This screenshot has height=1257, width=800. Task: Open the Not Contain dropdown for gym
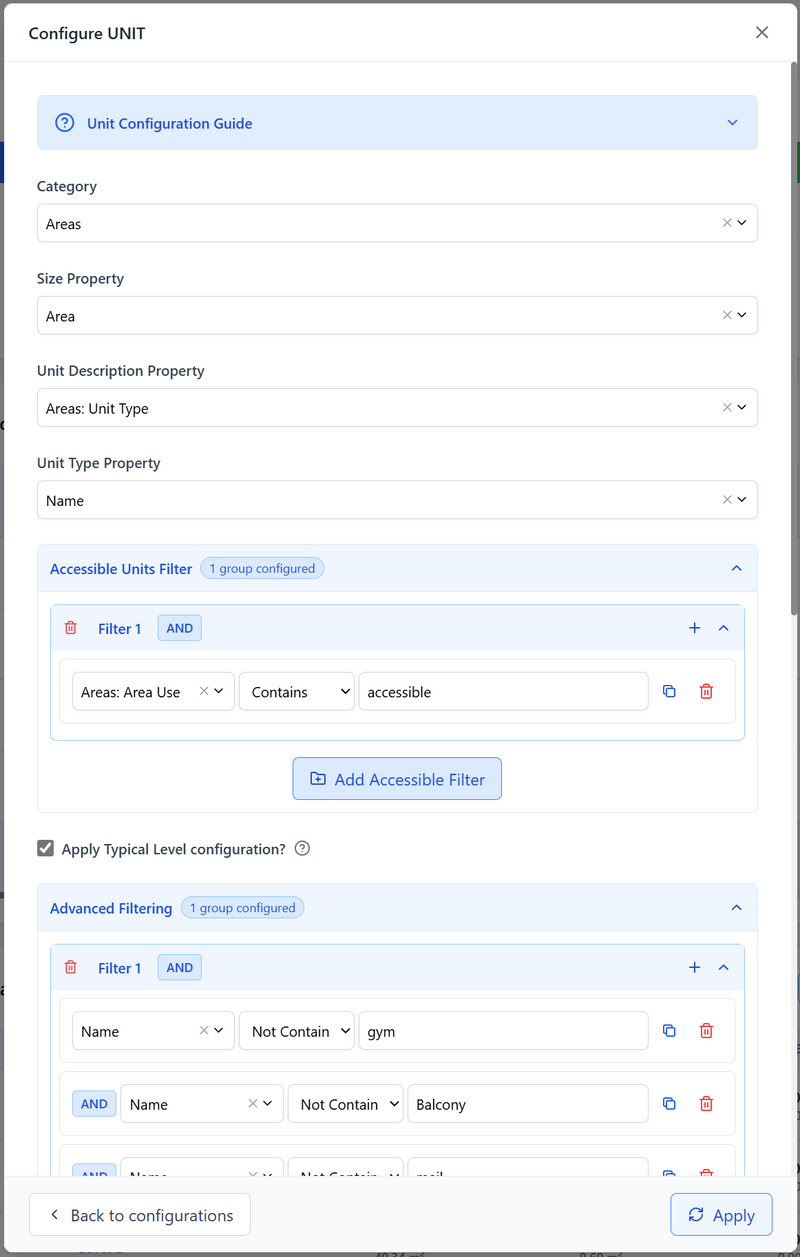[297, 1031]
